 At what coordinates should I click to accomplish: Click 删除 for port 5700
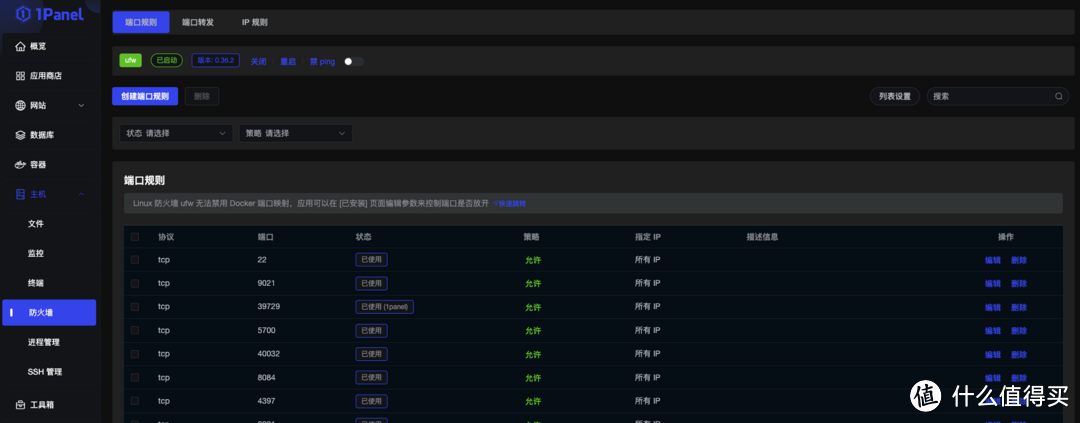coord(1019,331)
